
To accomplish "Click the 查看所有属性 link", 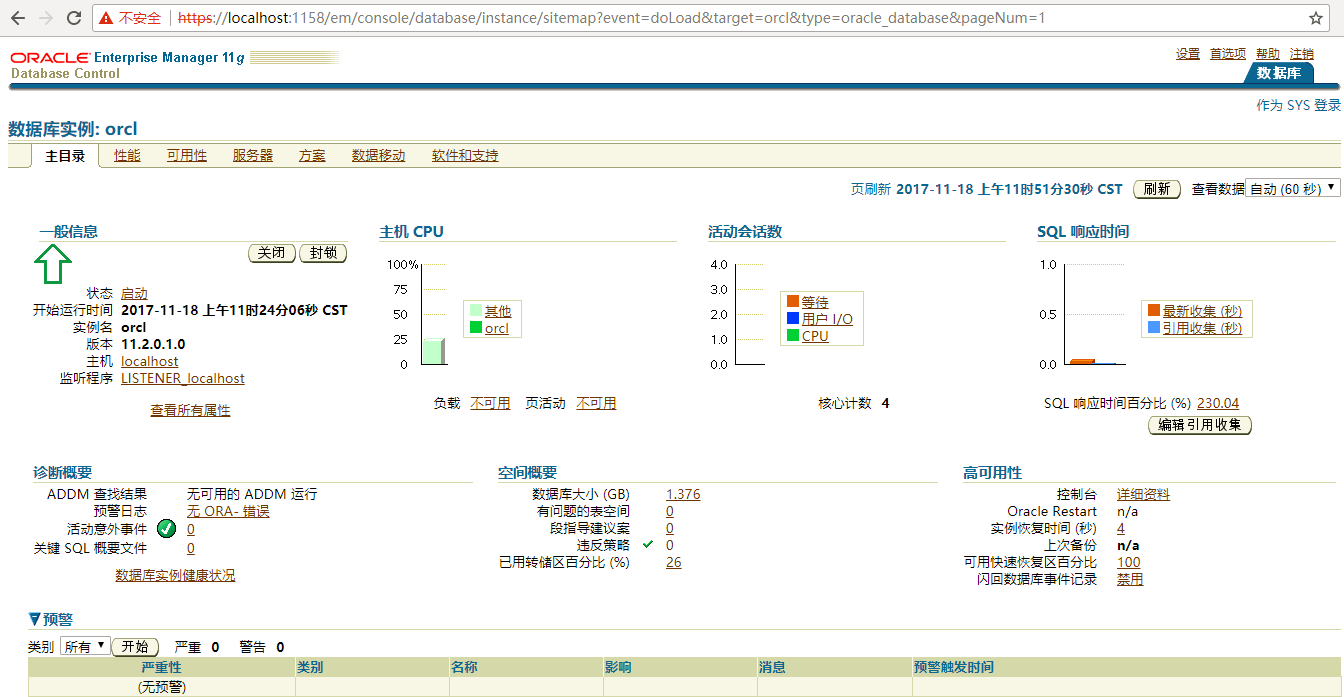I will click(x=190, y=410).
